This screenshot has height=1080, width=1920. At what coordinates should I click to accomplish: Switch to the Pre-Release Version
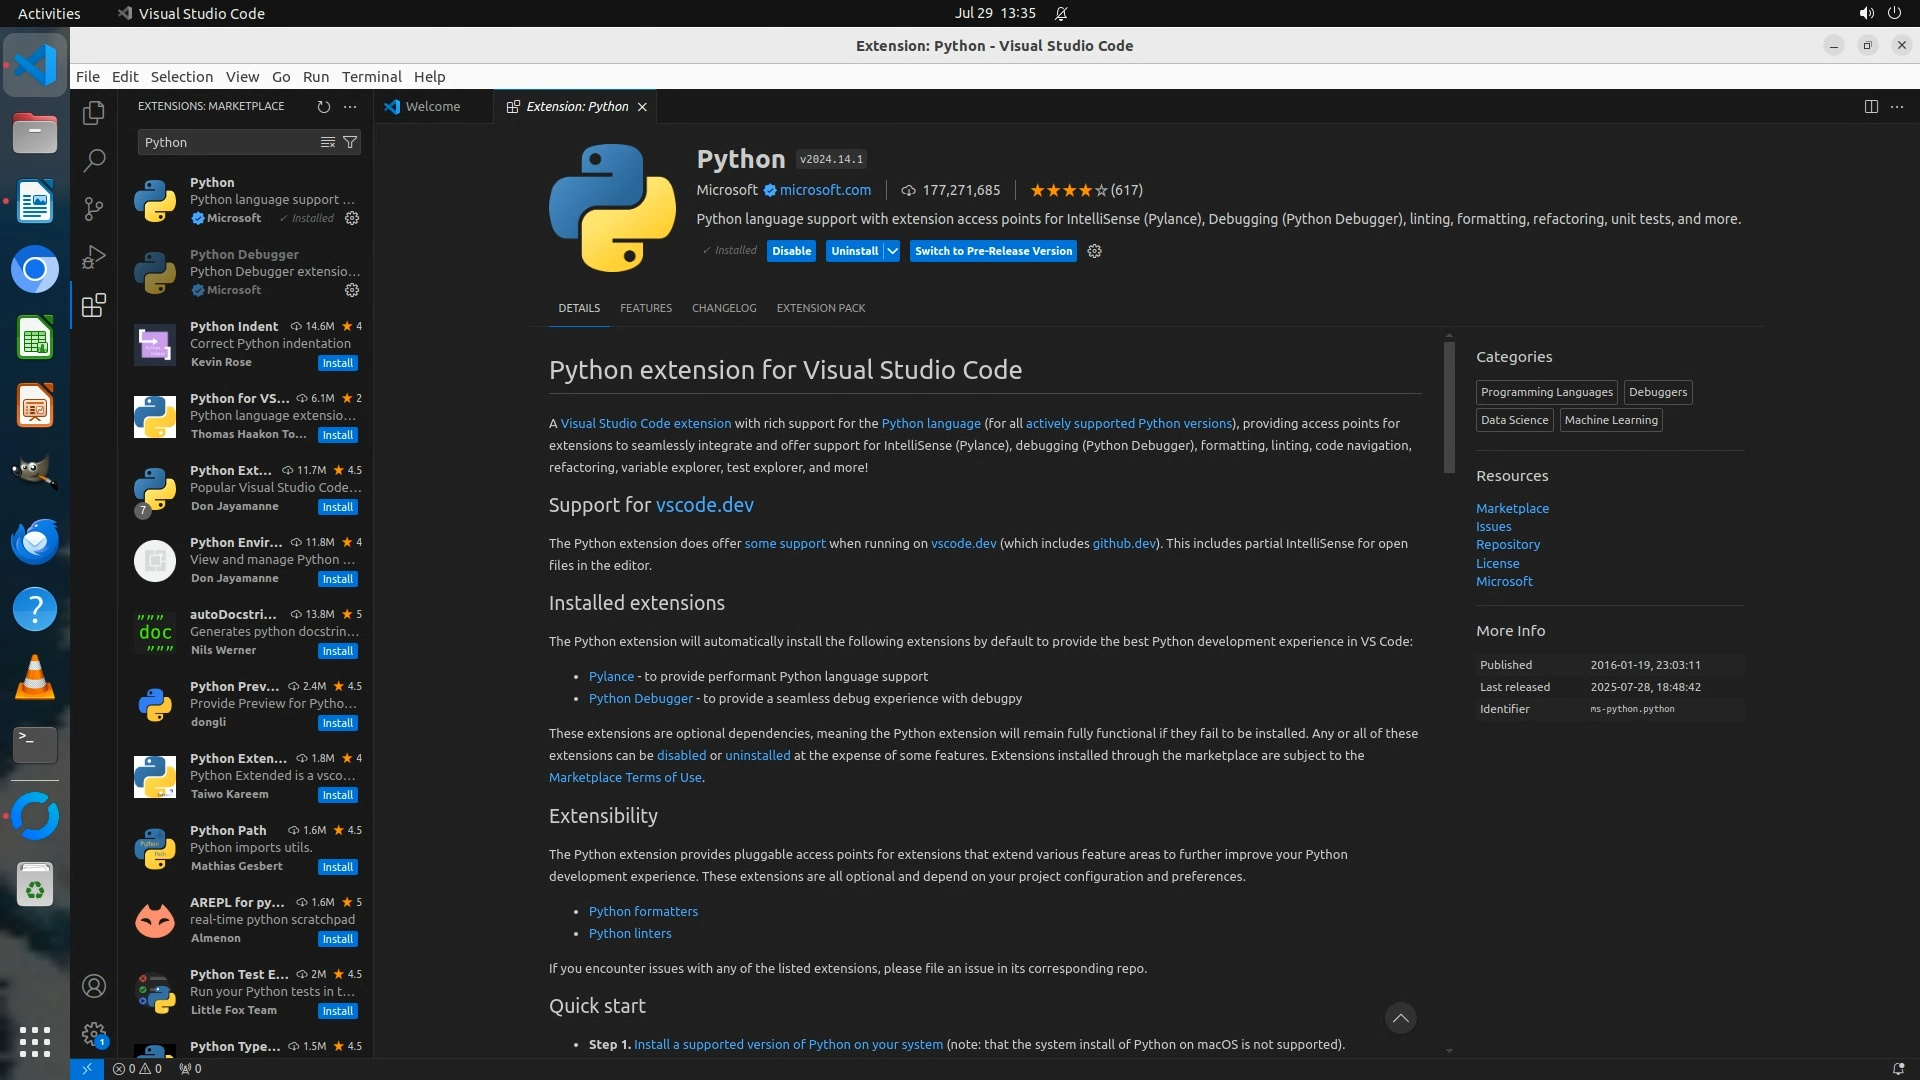[993, 251]
